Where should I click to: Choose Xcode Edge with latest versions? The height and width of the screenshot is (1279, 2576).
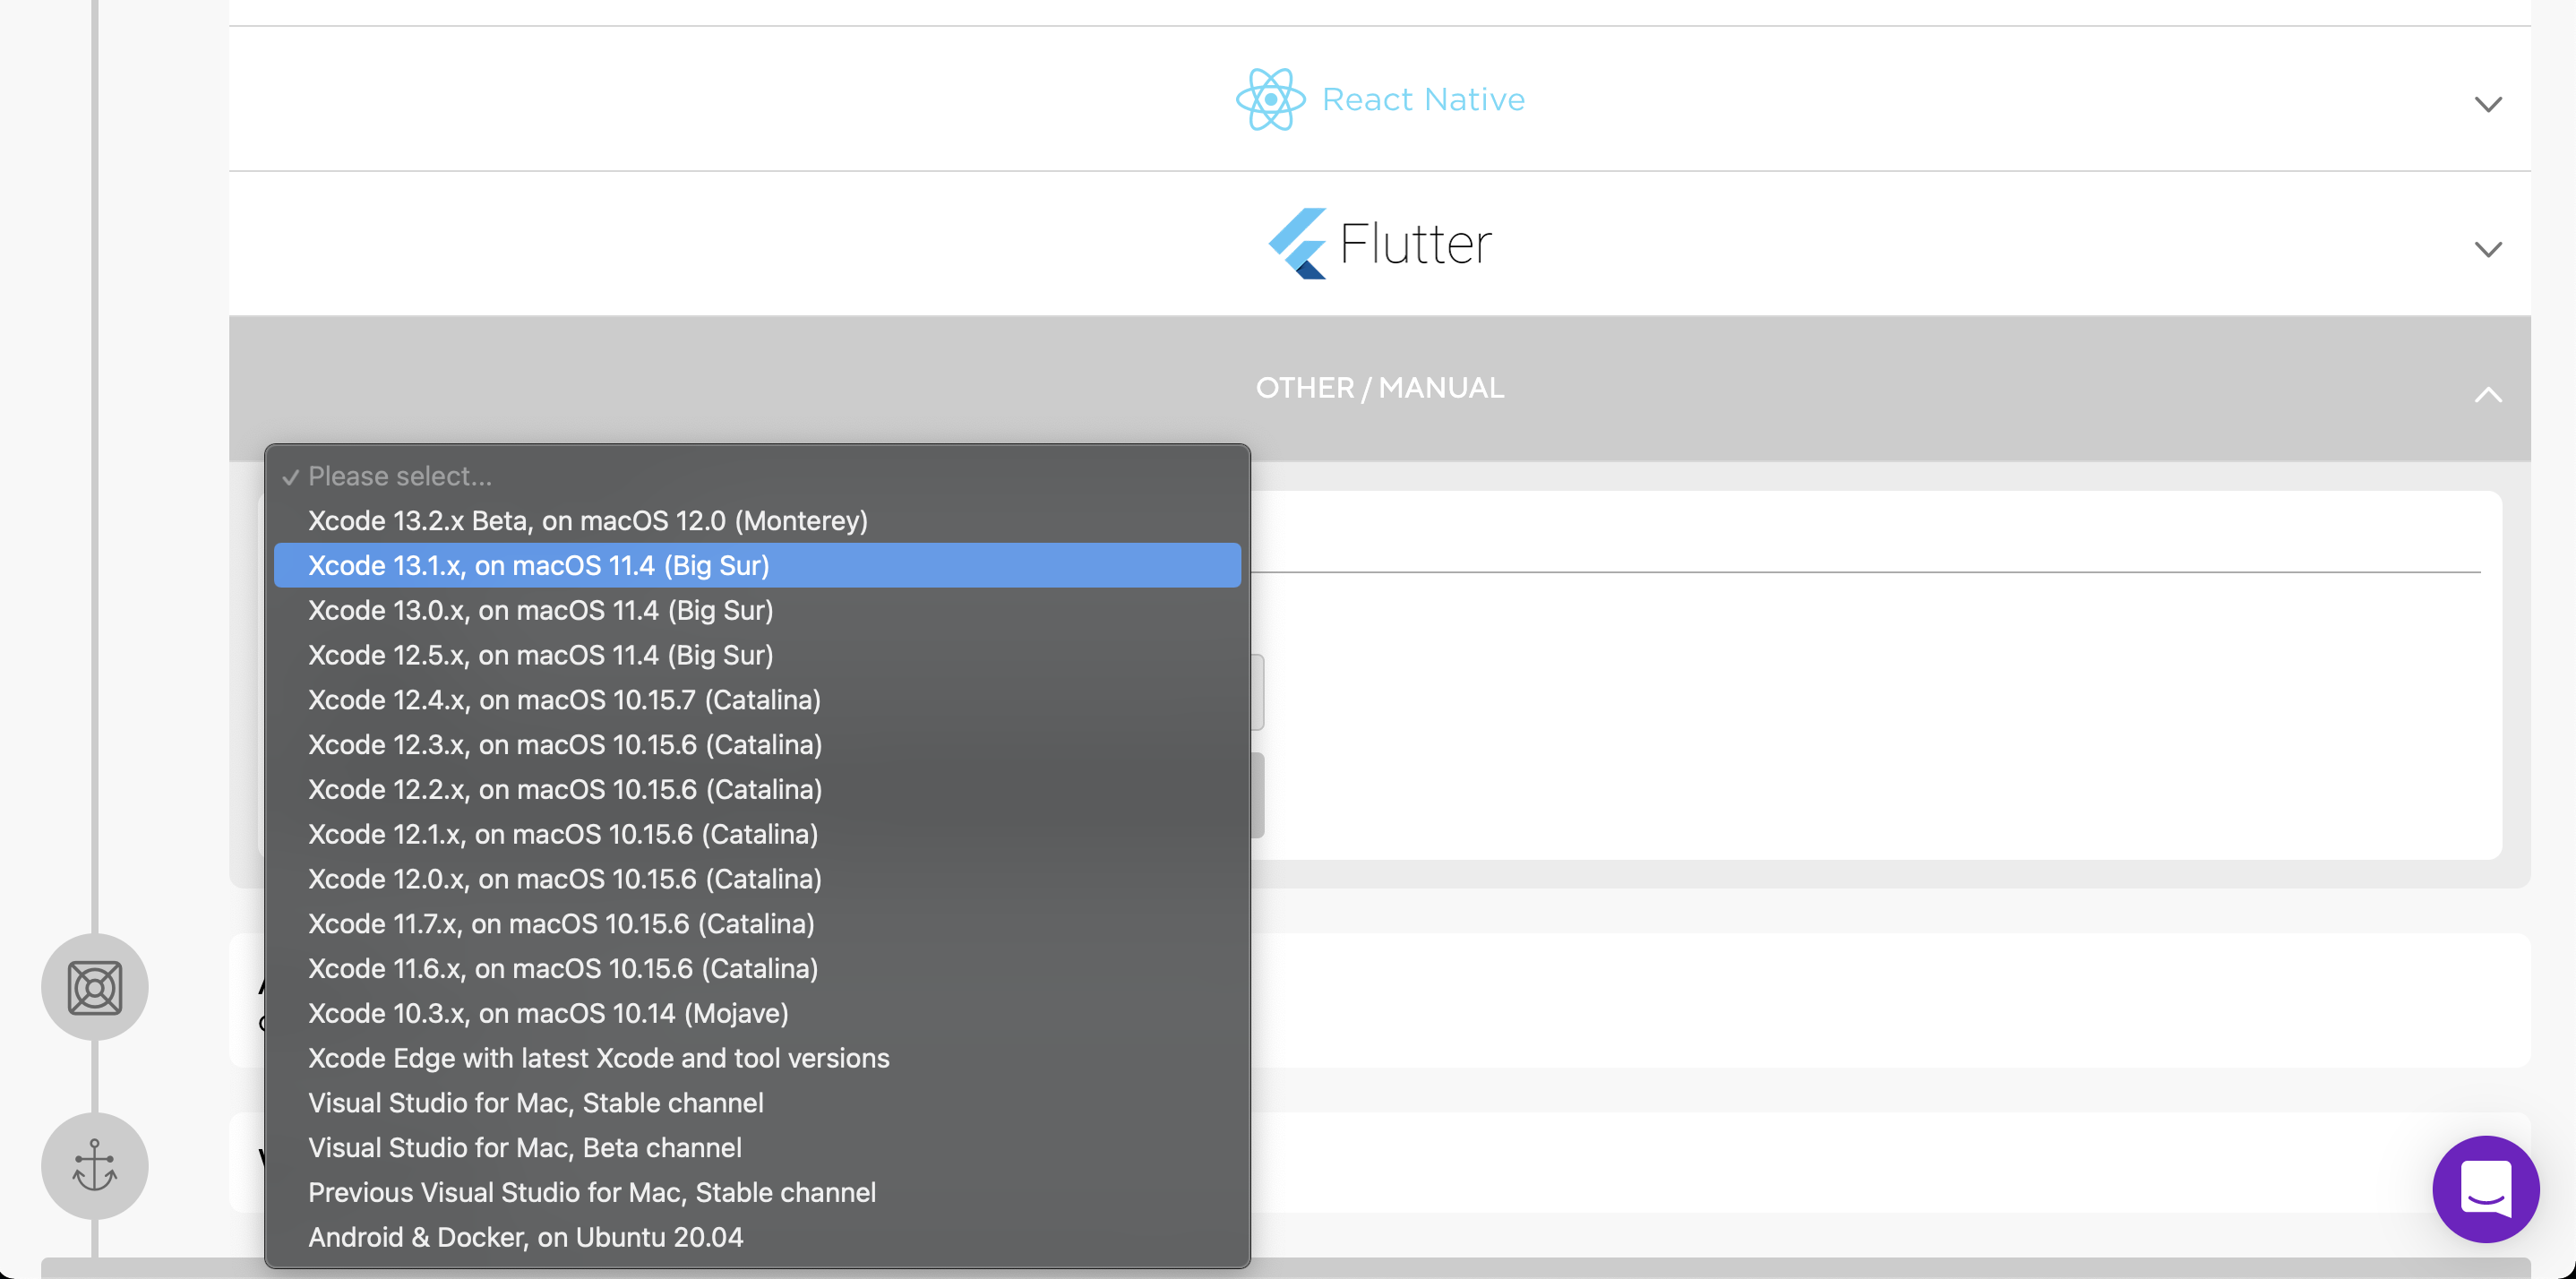coord(598,1058)
